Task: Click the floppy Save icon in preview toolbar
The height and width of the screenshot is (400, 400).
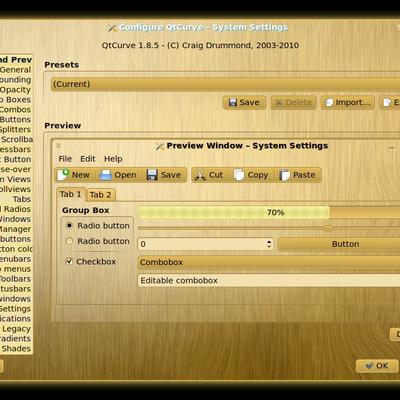Action: point(152,175)
